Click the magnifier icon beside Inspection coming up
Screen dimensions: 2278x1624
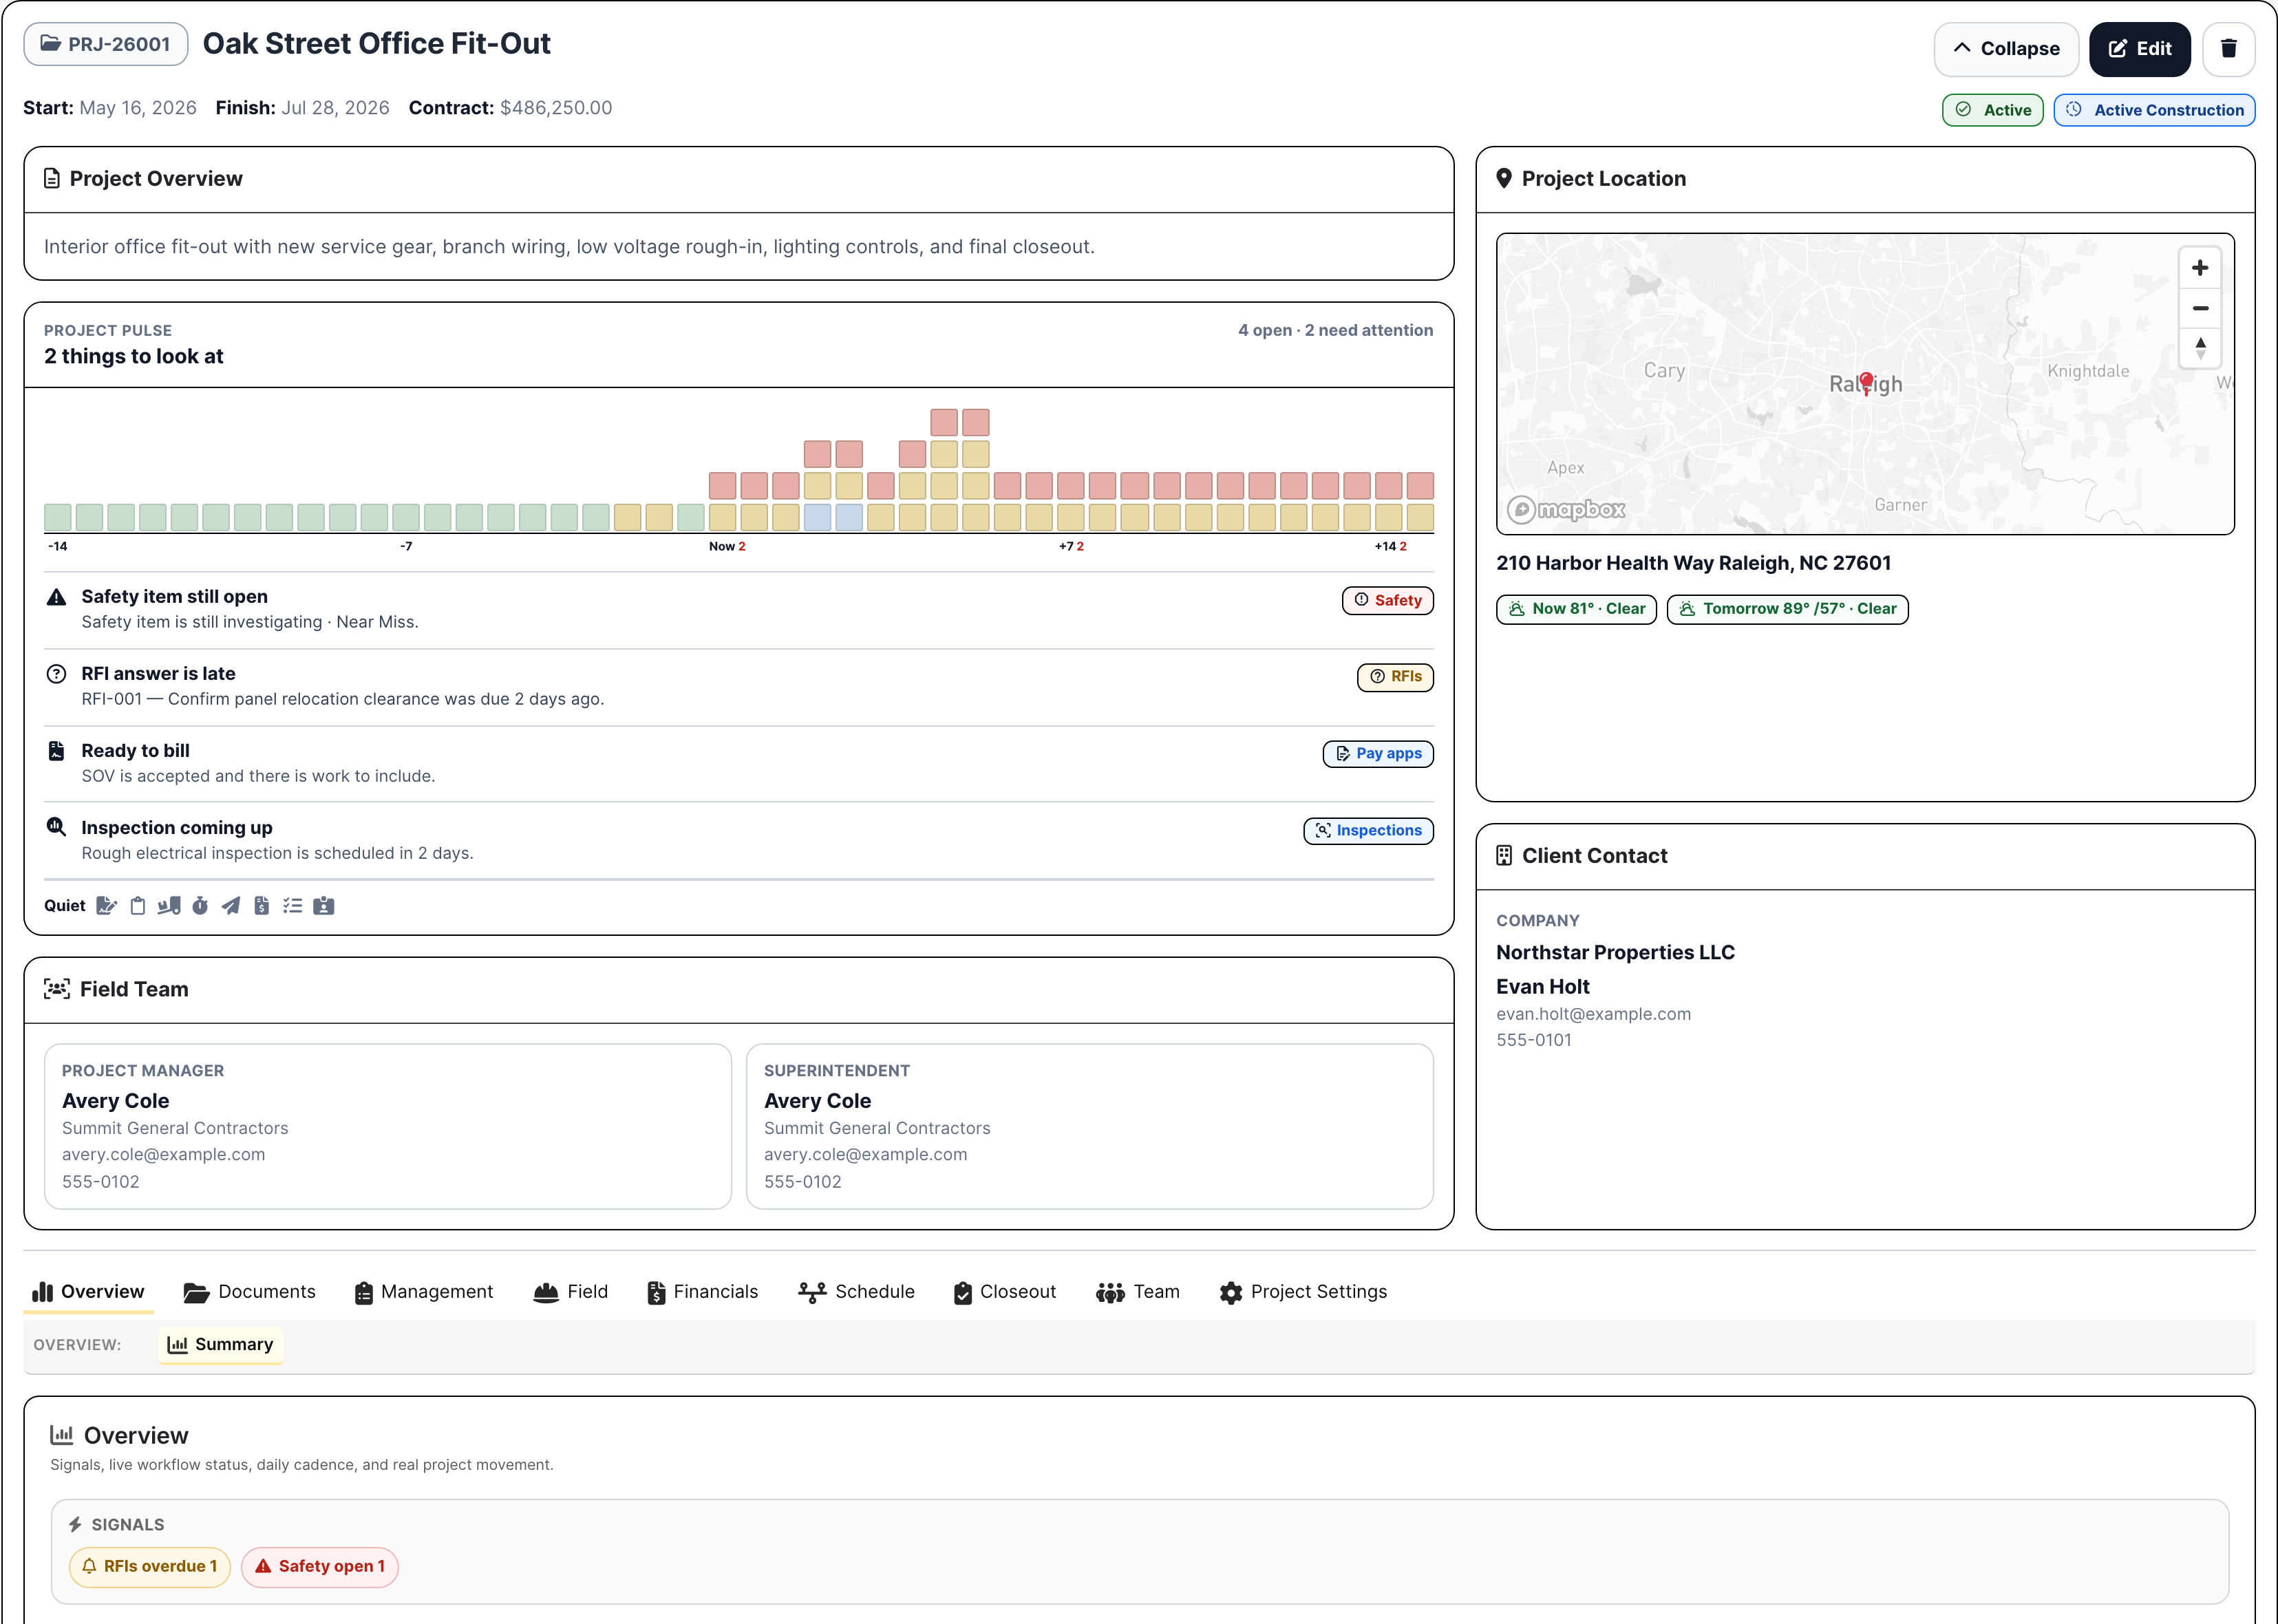point(57,827)
